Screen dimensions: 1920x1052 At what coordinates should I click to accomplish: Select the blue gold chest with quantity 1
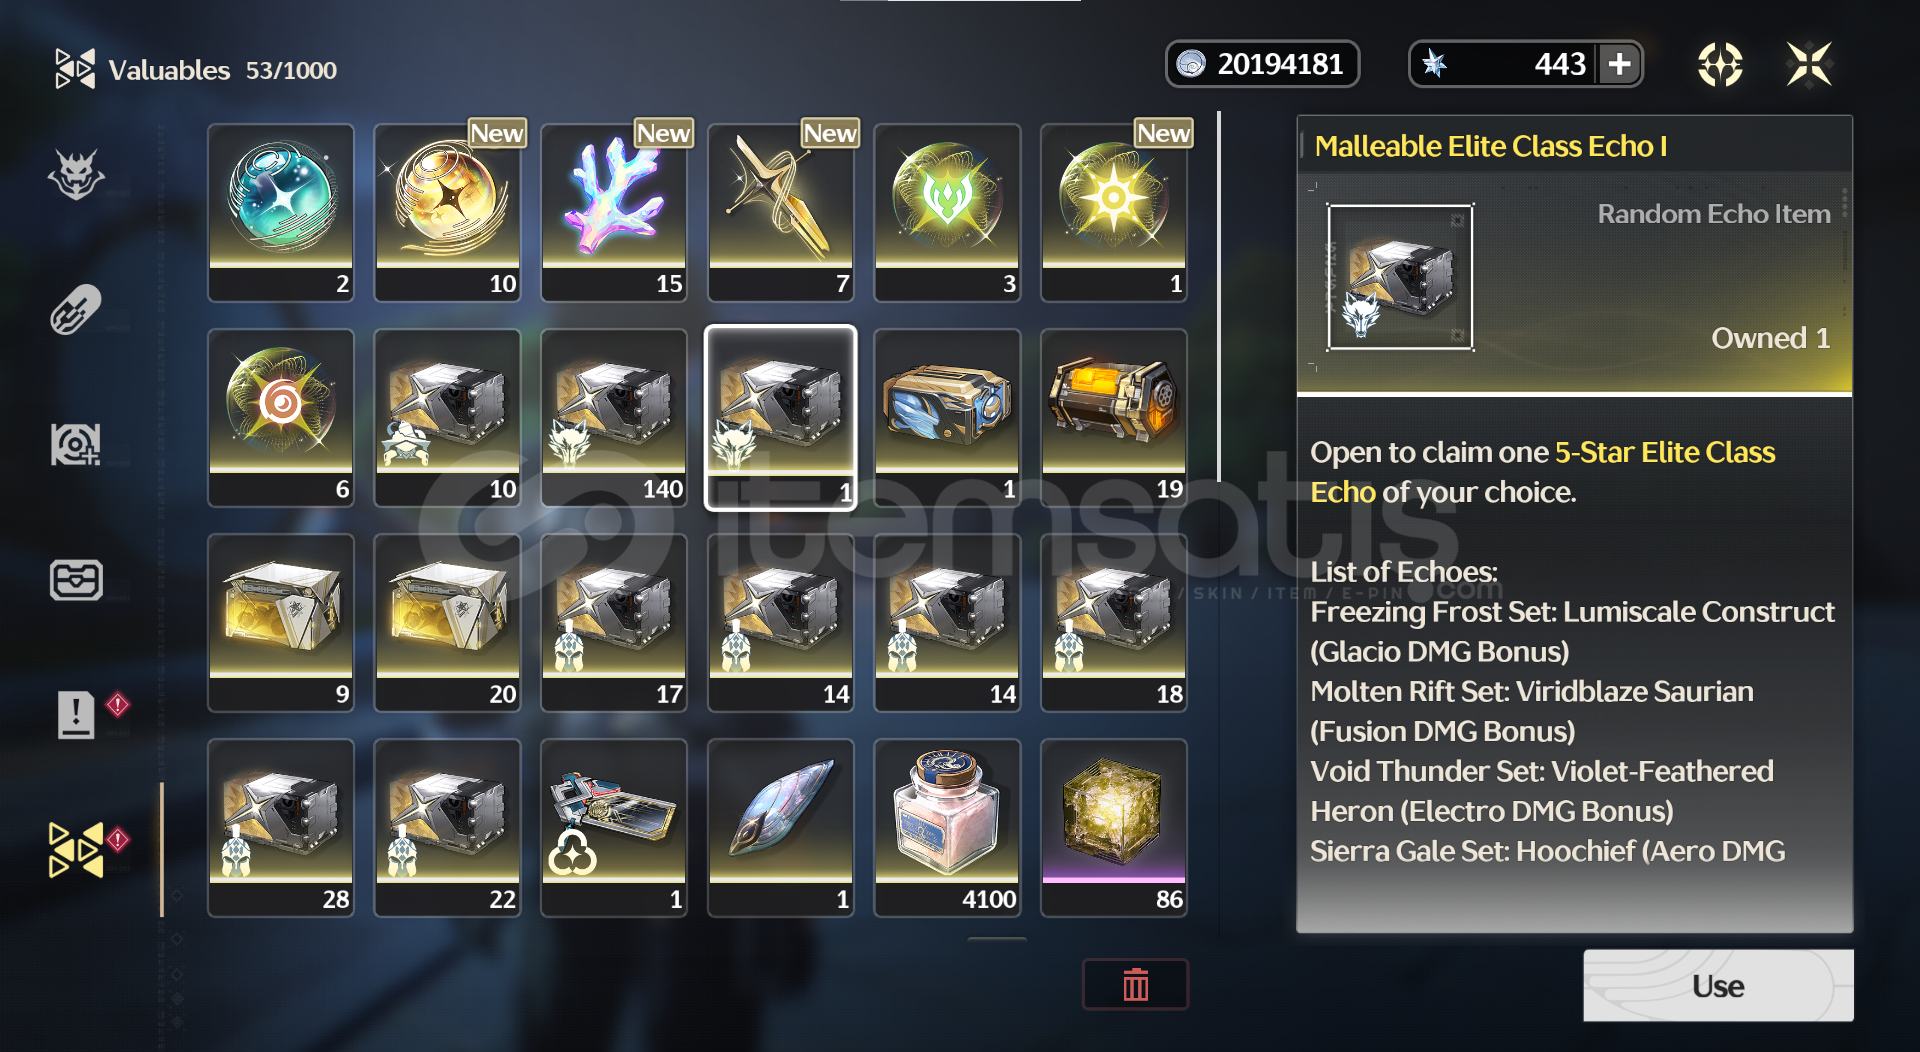(947, 417)
